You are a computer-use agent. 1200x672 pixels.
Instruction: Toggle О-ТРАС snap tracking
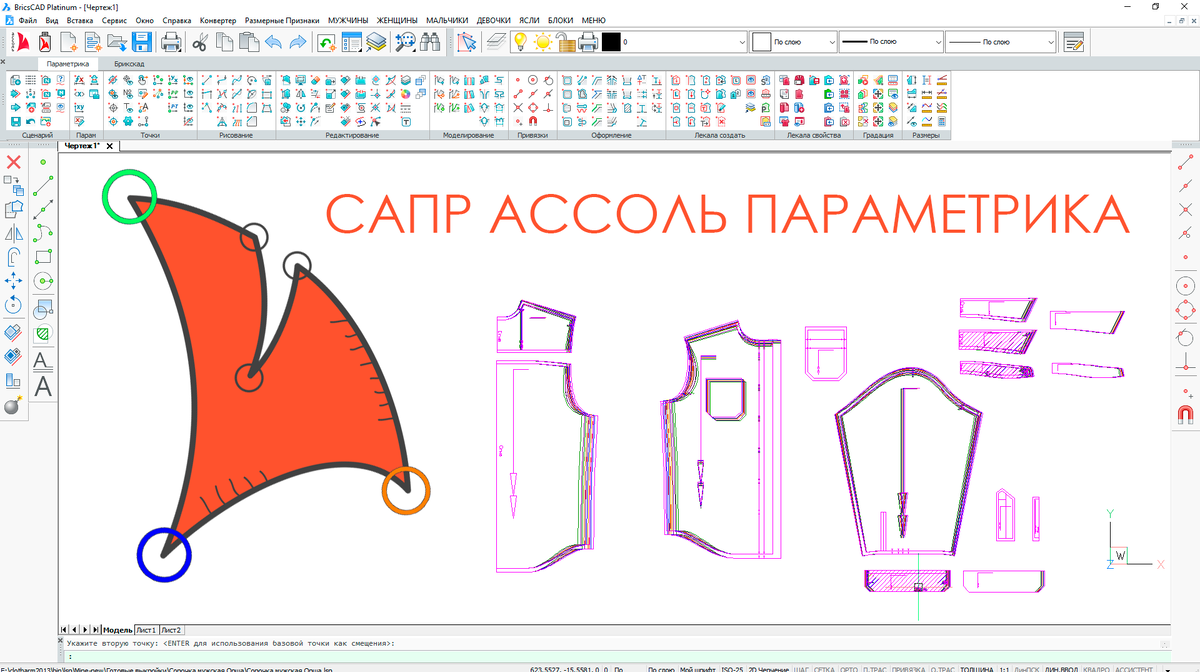point(942,668)
